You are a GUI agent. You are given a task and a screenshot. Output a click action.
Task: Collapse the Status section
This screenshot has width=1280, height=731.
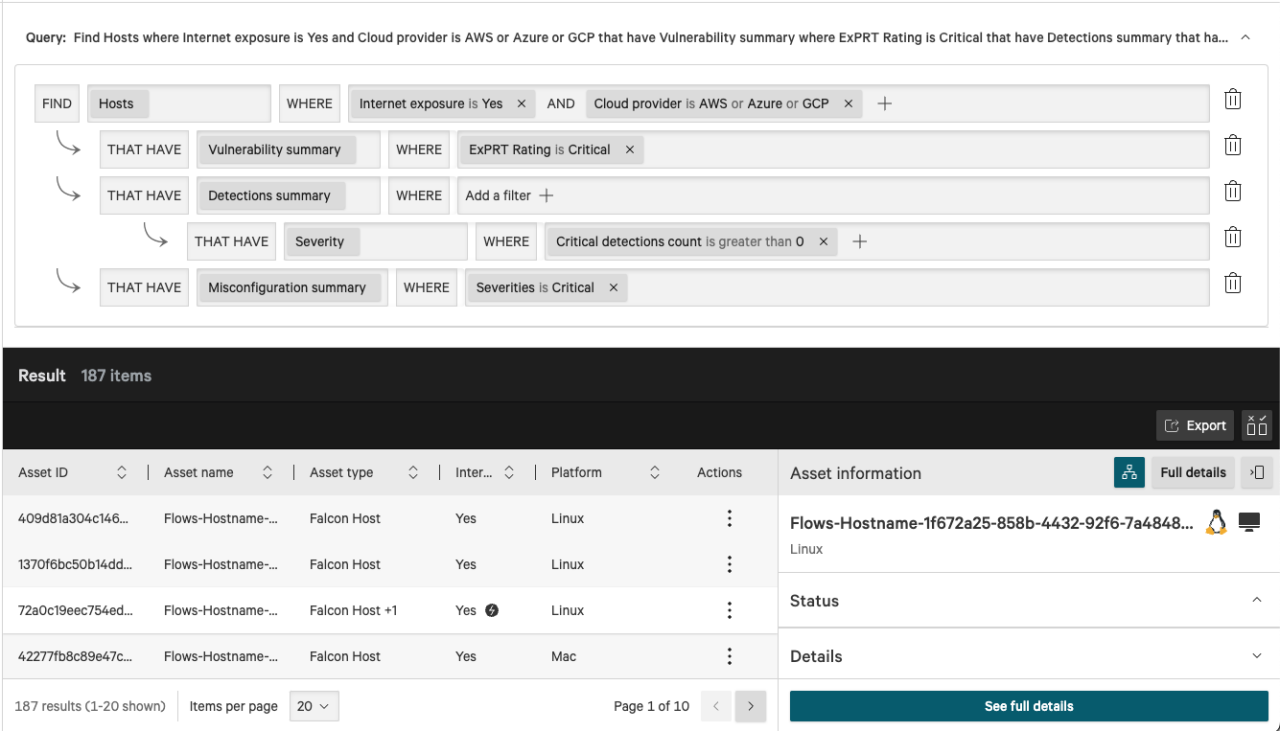(1257, 600)
